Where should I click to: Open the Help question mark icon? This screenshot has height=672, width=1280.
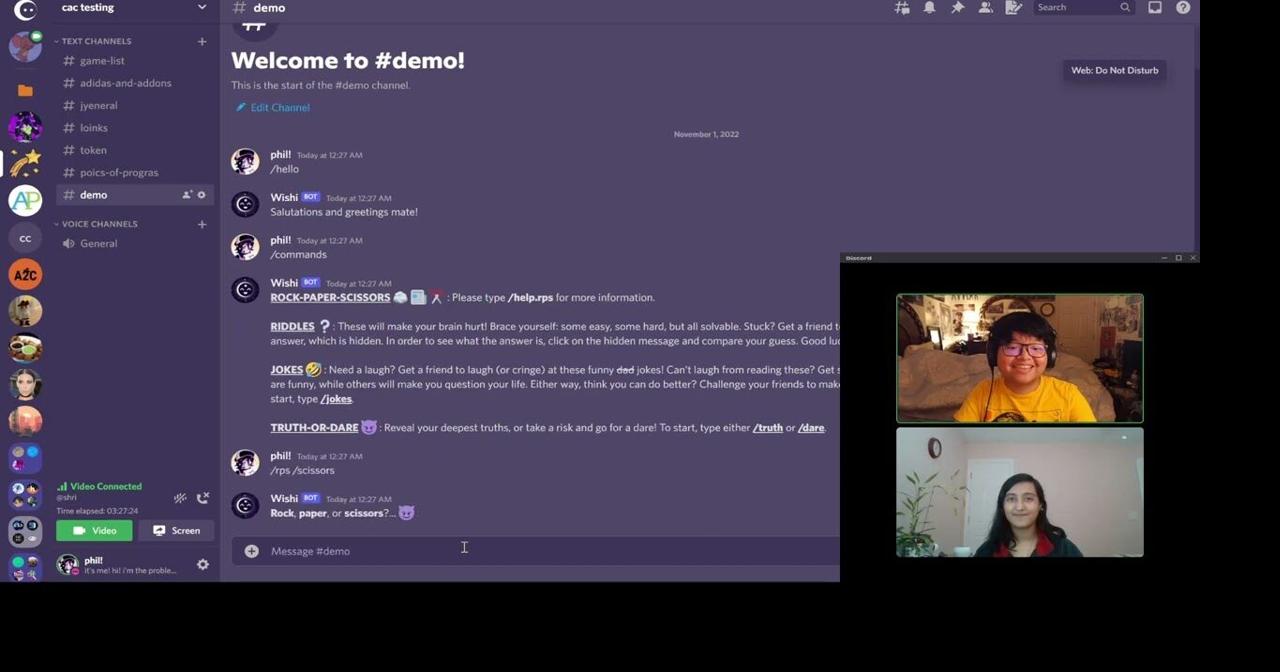1183,8
